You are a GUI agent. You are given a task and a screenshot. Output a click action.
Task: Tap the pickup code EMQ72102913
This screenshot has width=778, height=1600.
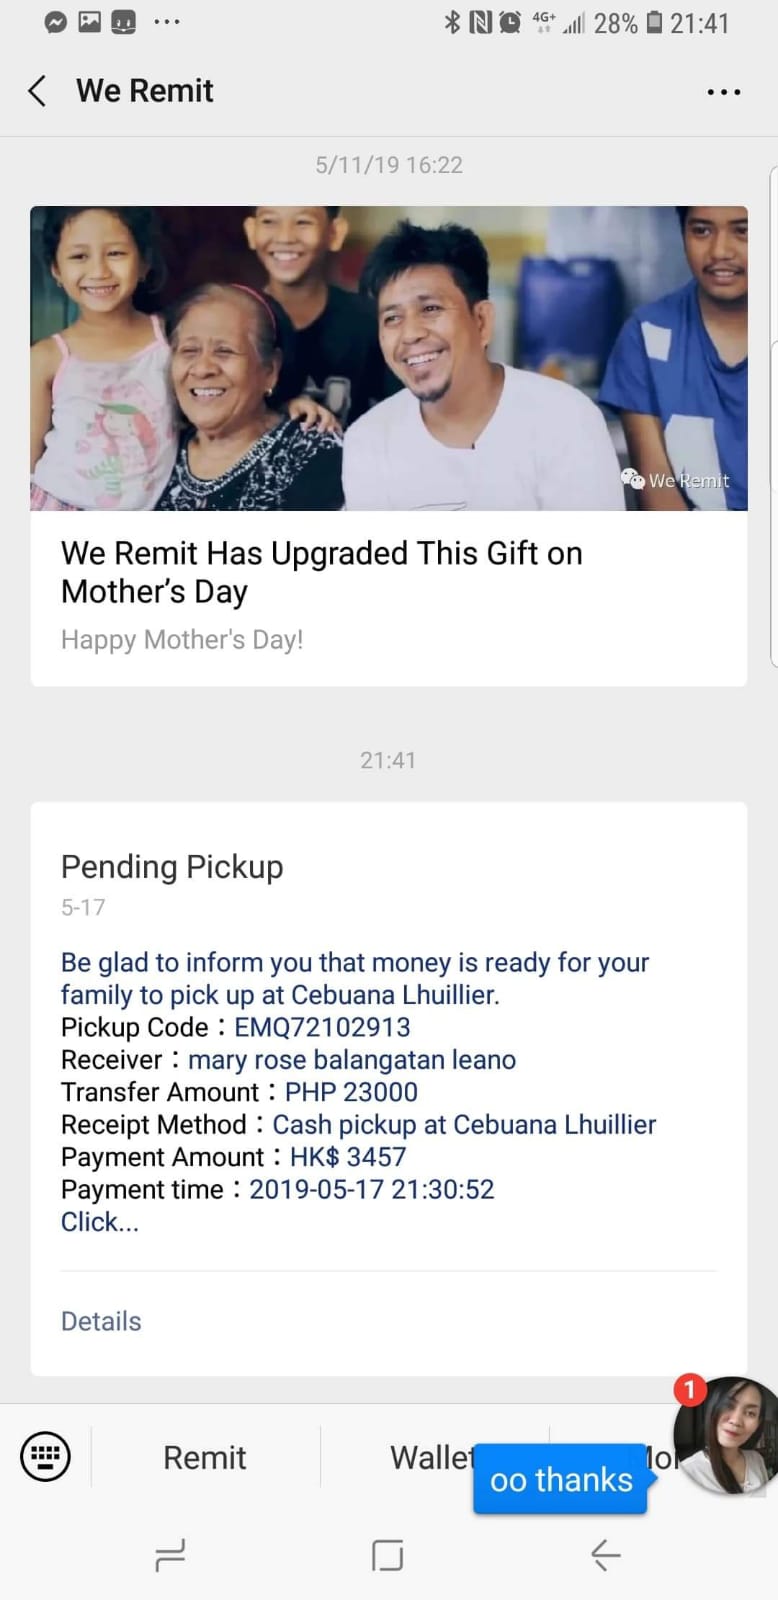point(322,1027)
